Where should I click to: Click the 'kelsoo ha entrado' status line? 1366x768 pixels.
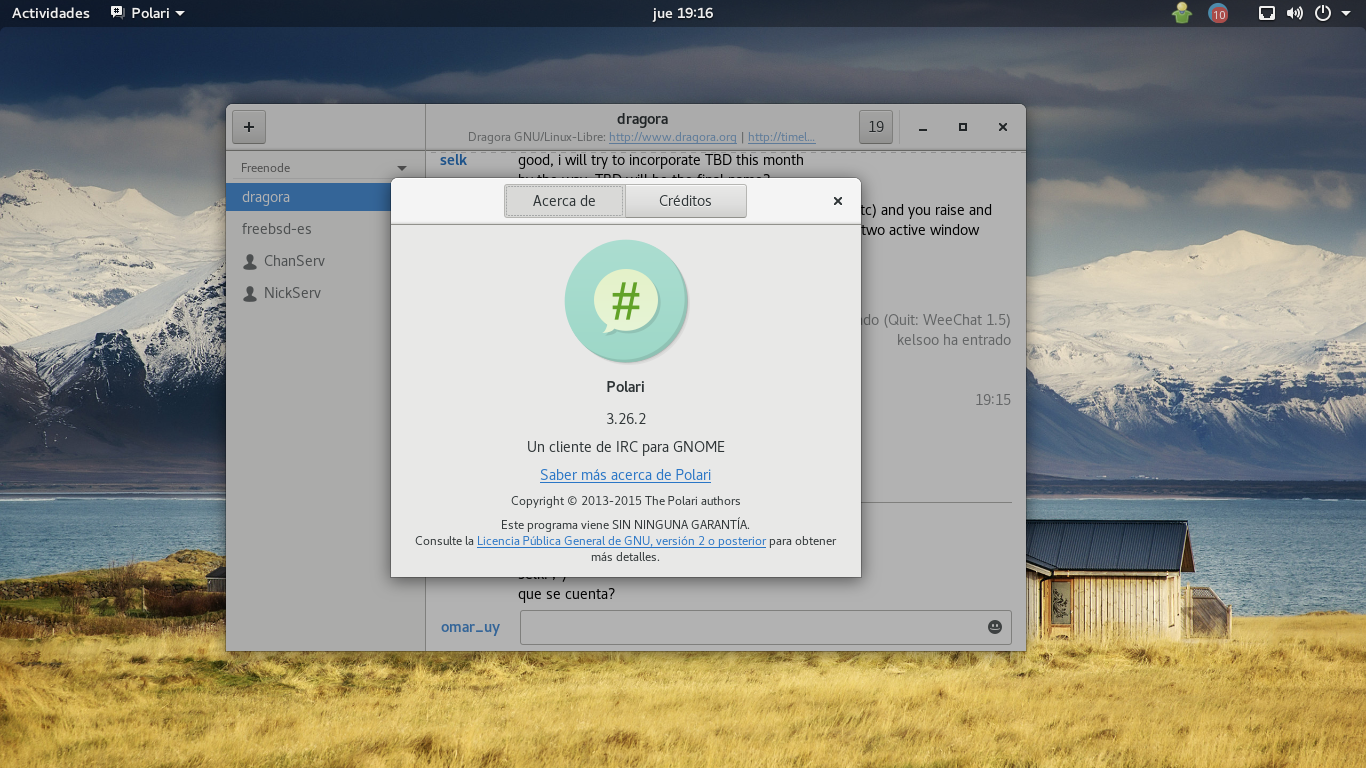(954, 340)
